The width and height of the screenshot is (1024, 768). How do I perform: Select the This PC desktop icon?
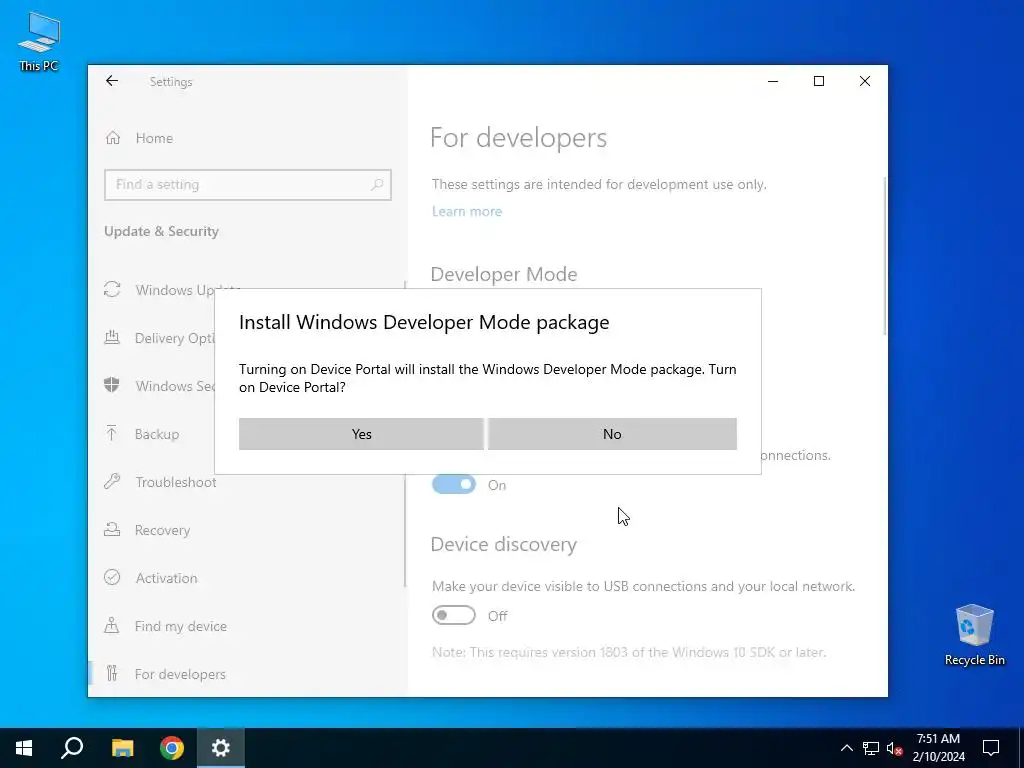coord(39,41)
